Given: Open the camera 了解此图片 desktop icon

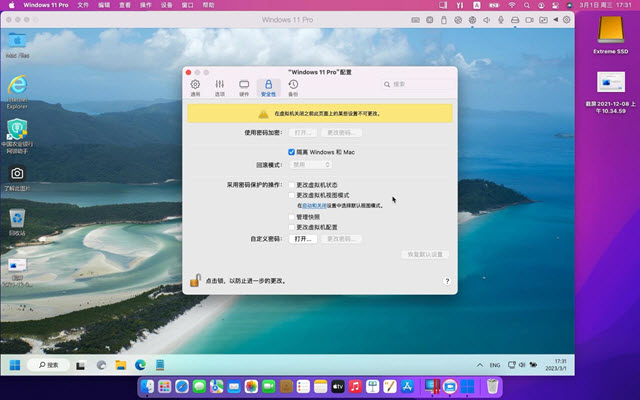Looking at the screenshot, I should [17, 178].
